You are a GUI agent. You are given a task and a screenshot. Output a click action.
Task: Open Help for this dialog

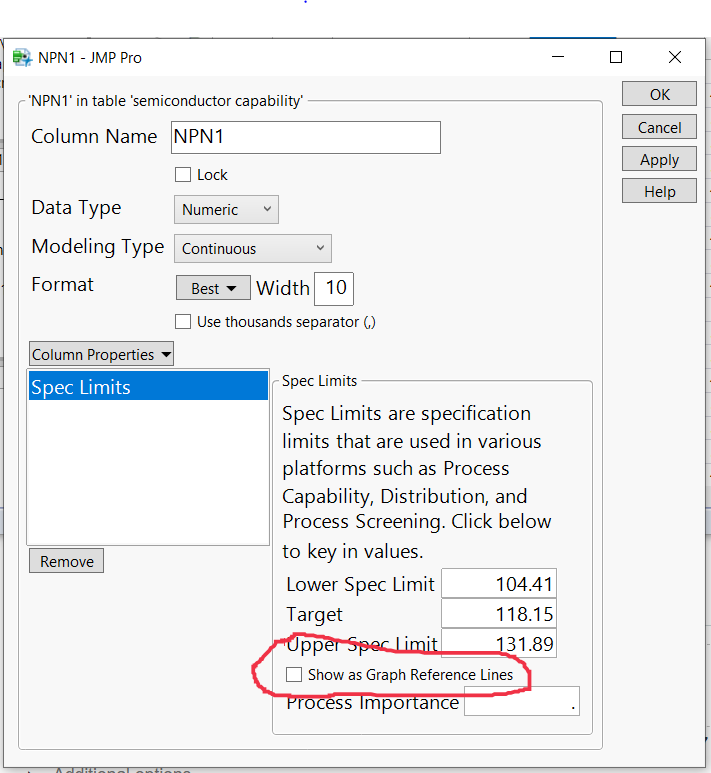point(659,192)
